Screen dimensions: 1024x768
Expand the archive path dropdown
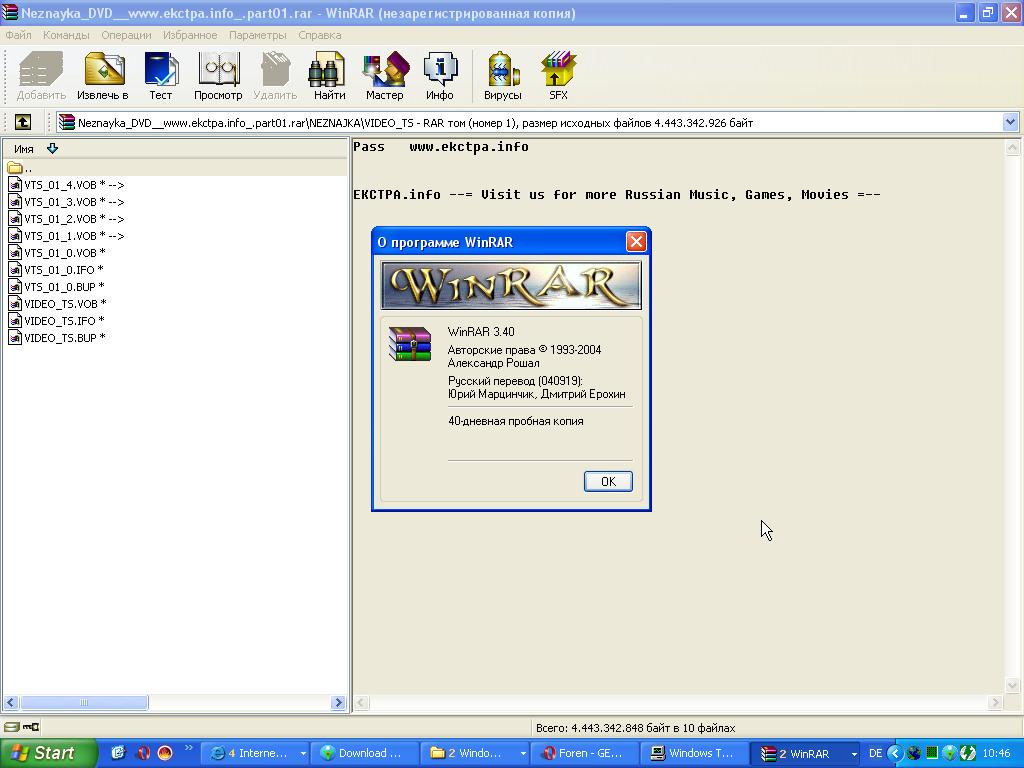coord(1010,122)
